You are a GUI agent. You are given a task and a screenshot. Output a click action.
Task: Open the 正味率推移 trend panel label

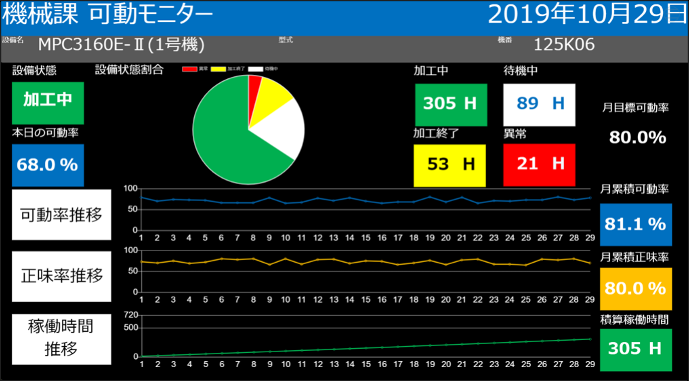tap(62, 276)
